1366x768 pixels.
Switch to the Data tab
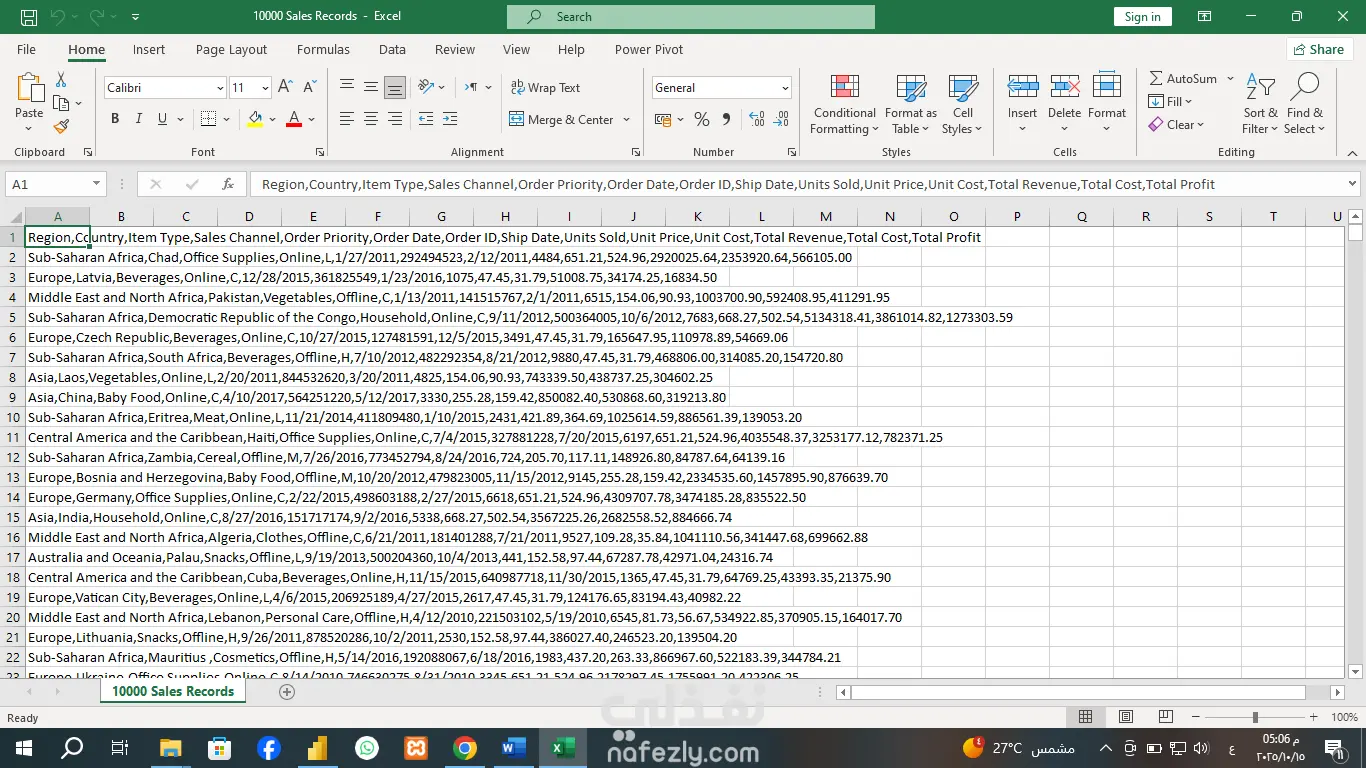click(392, 49)
